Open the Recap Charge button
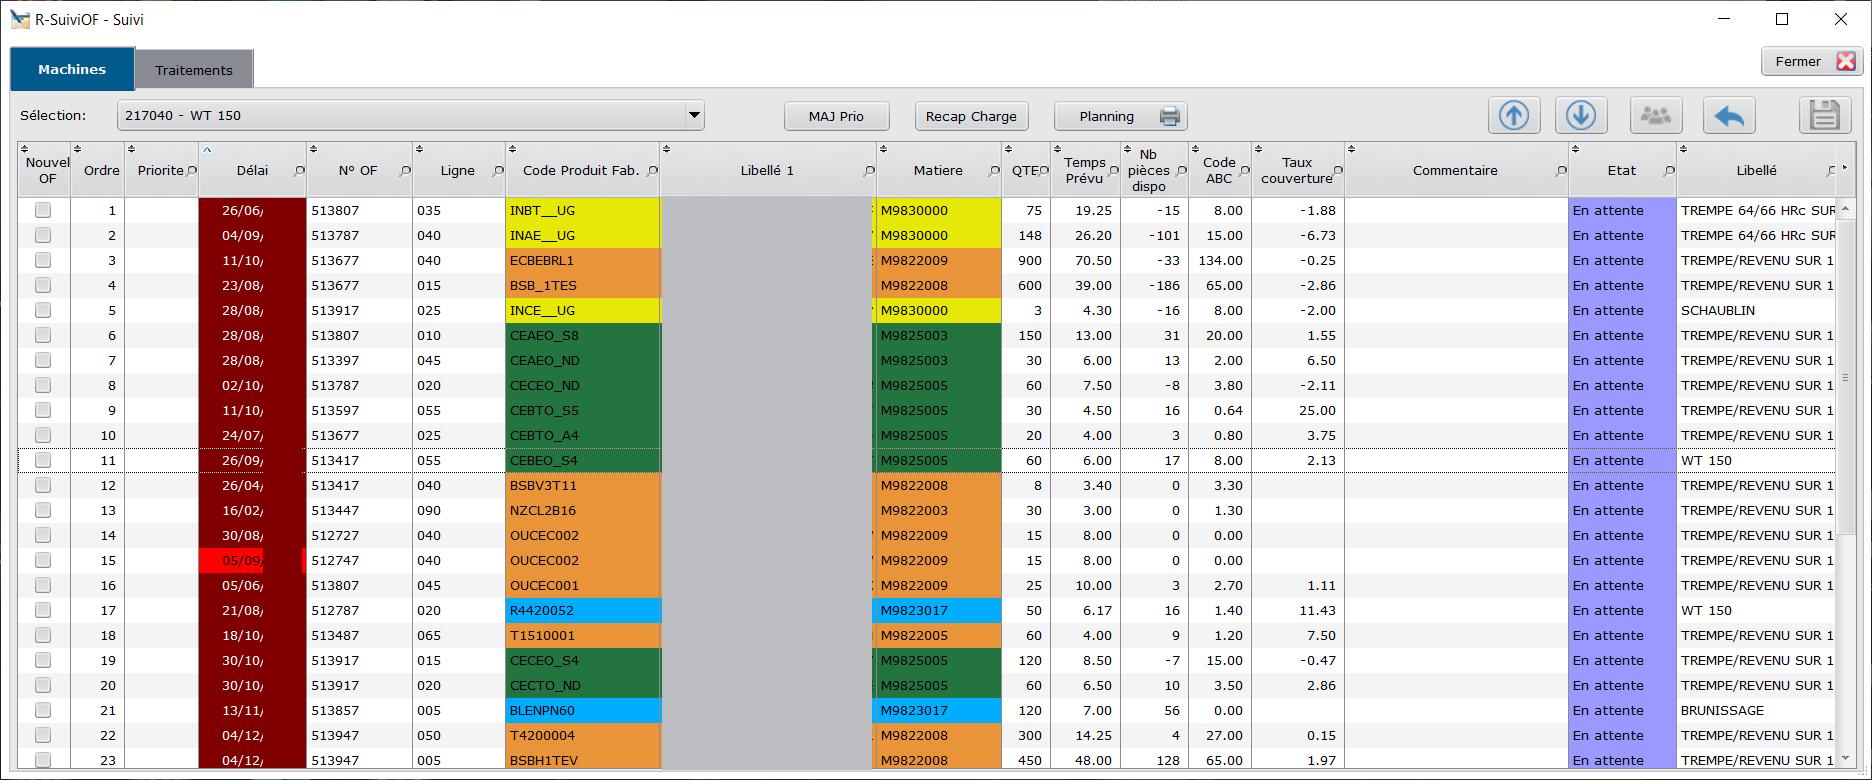This screenshot has height=780, width=1872. coord(971,116)
